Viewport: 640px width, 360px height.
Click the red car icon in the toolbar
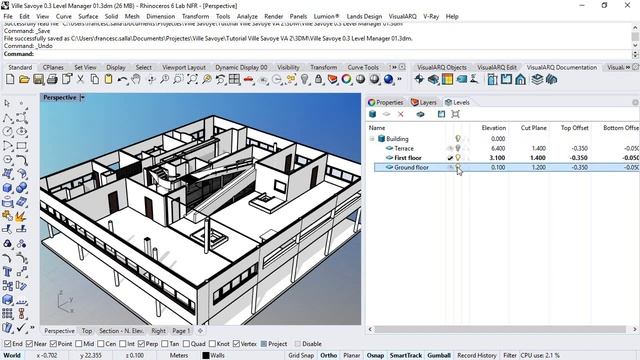tap(248, 79)
